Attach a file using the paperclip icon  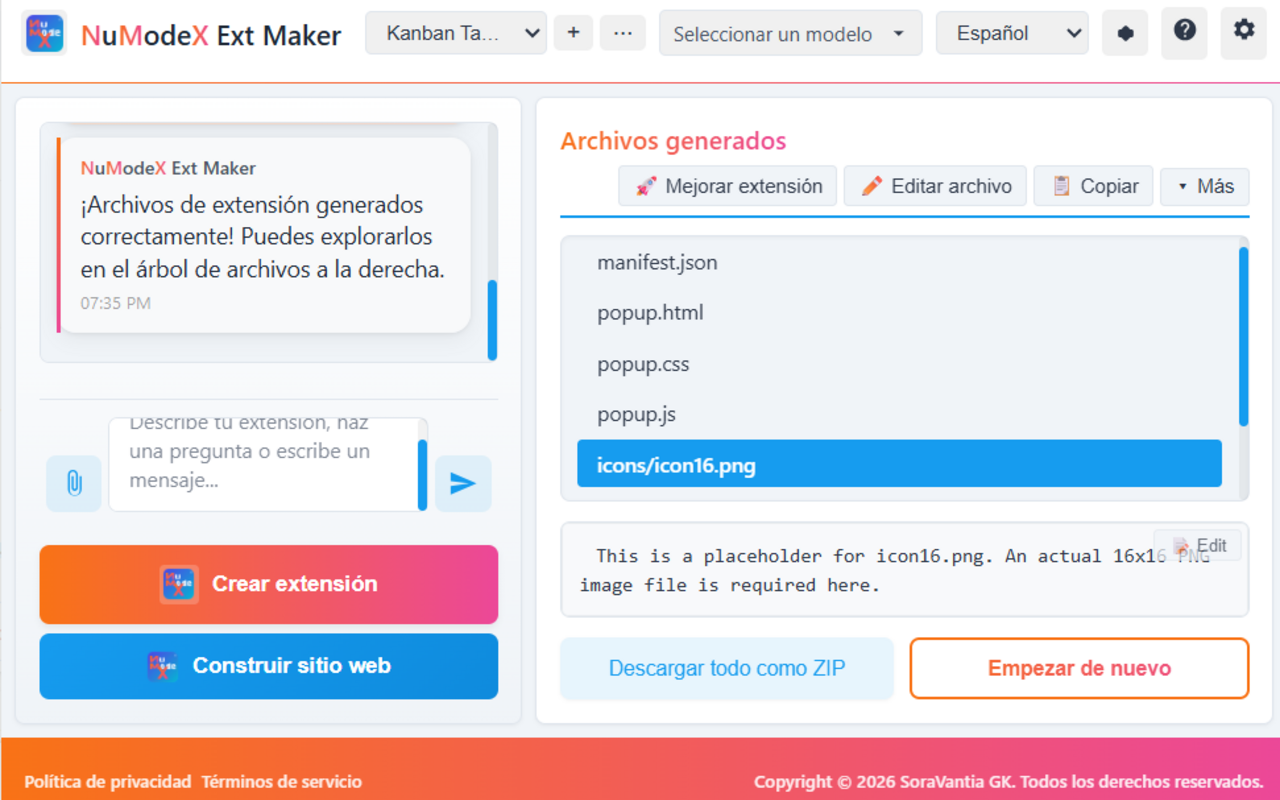point(73,483)
